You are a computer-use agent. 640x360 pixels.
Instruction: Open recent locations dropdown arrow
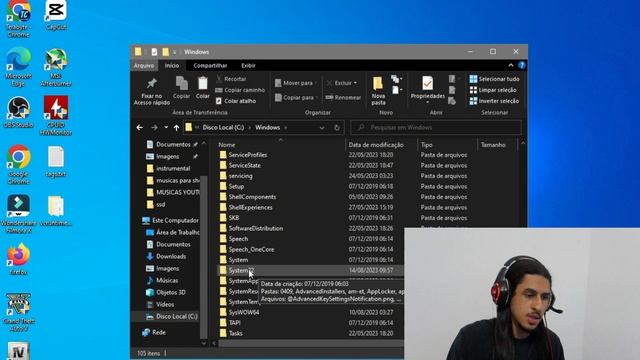click(x=166, y=128)
